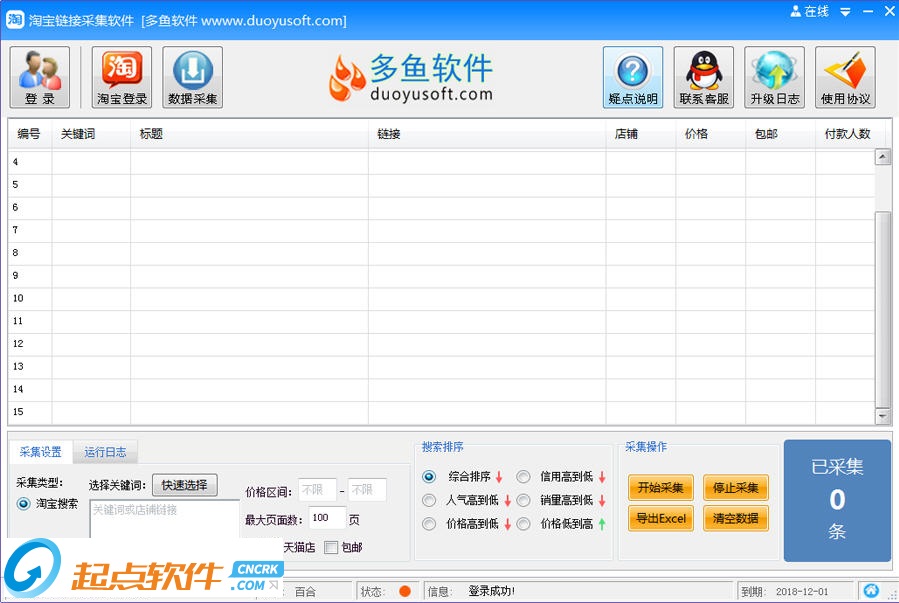
Task: Open the title bar dropdown menu arrow
Action: (845, 12)
